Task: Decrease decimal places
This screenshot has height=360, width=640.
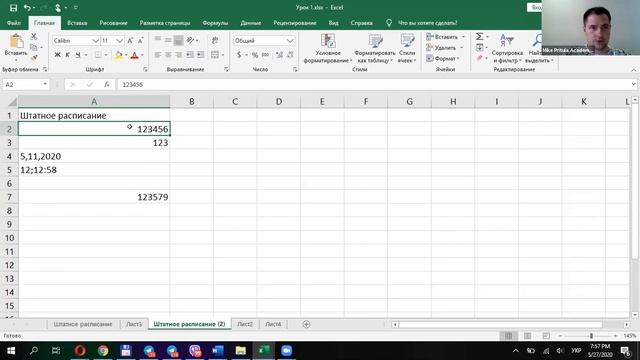Action: click(290, 55)
